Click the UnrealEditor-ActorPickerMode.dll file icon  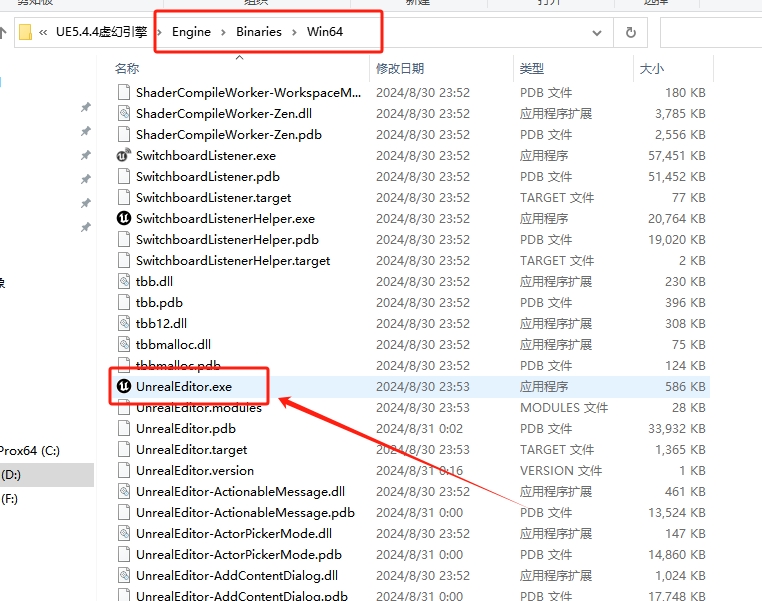[x=123, y=533]
